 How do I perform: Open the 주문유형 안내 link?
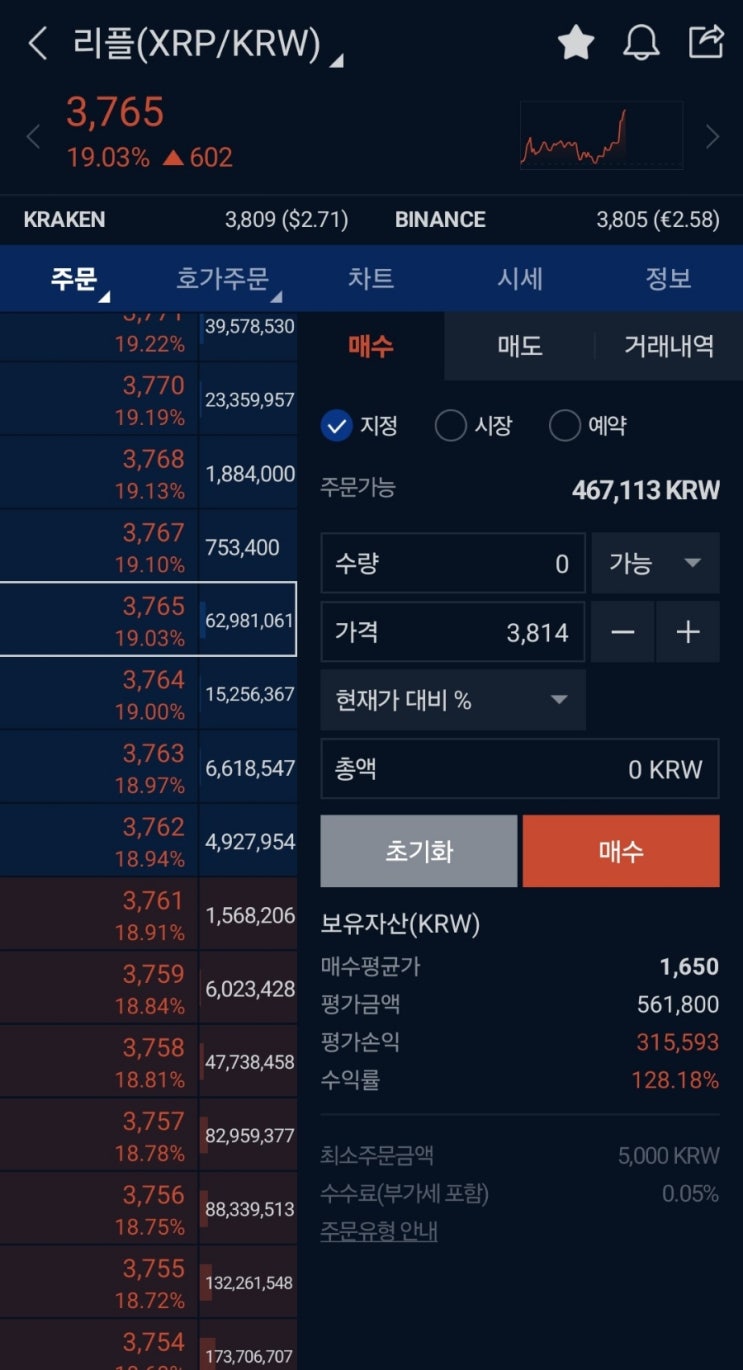[x=379, y=1231]
